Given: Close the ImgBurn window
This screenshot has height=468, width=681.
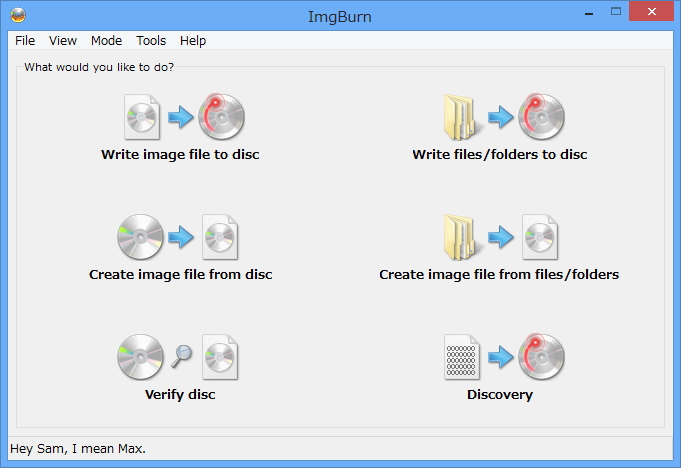Looking at the screenshot, I should click(x=651, y=12).
